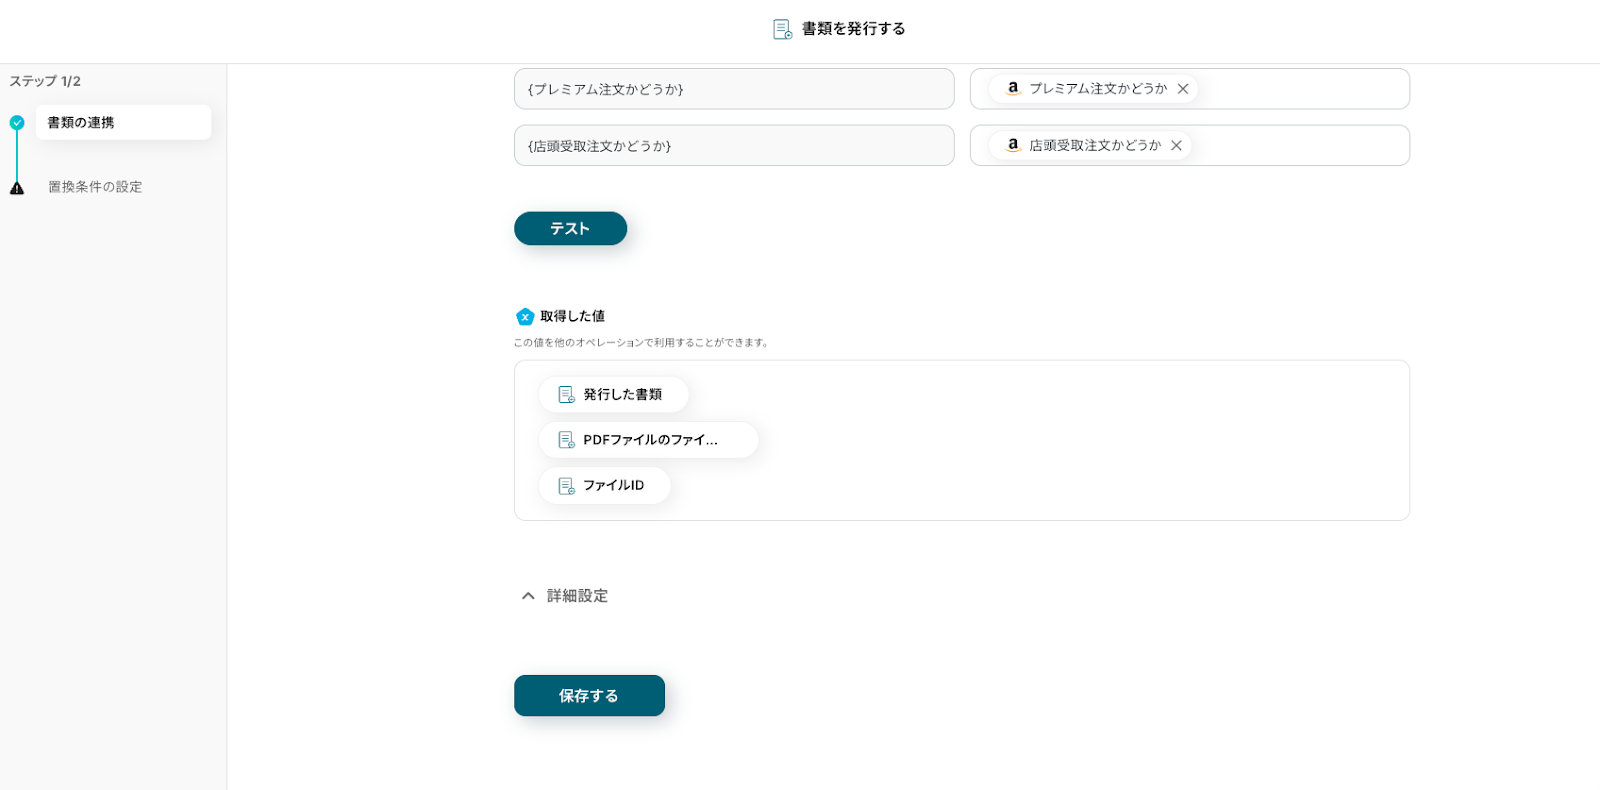The image size is (1600, 790).
Task: Click the blue pentagon icon beside 取得した値
Action: point(525,317)
